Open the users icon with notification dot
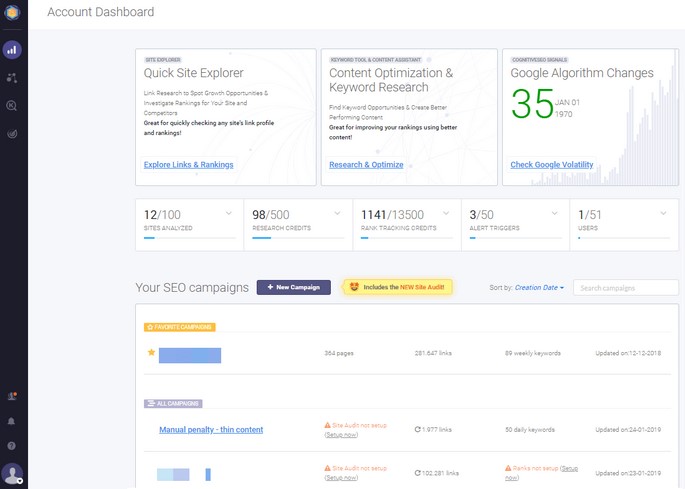Image resolution: width=685 pixels, height=489 pixels. tap(12, 396)
